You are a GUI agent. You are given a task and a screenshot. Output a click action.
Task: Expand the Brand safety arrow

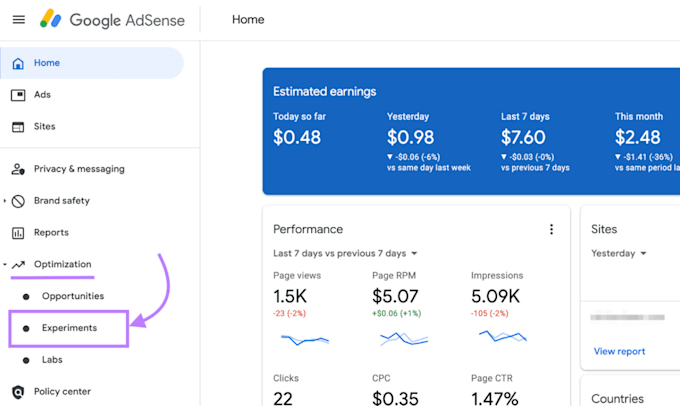coord(5,201)
